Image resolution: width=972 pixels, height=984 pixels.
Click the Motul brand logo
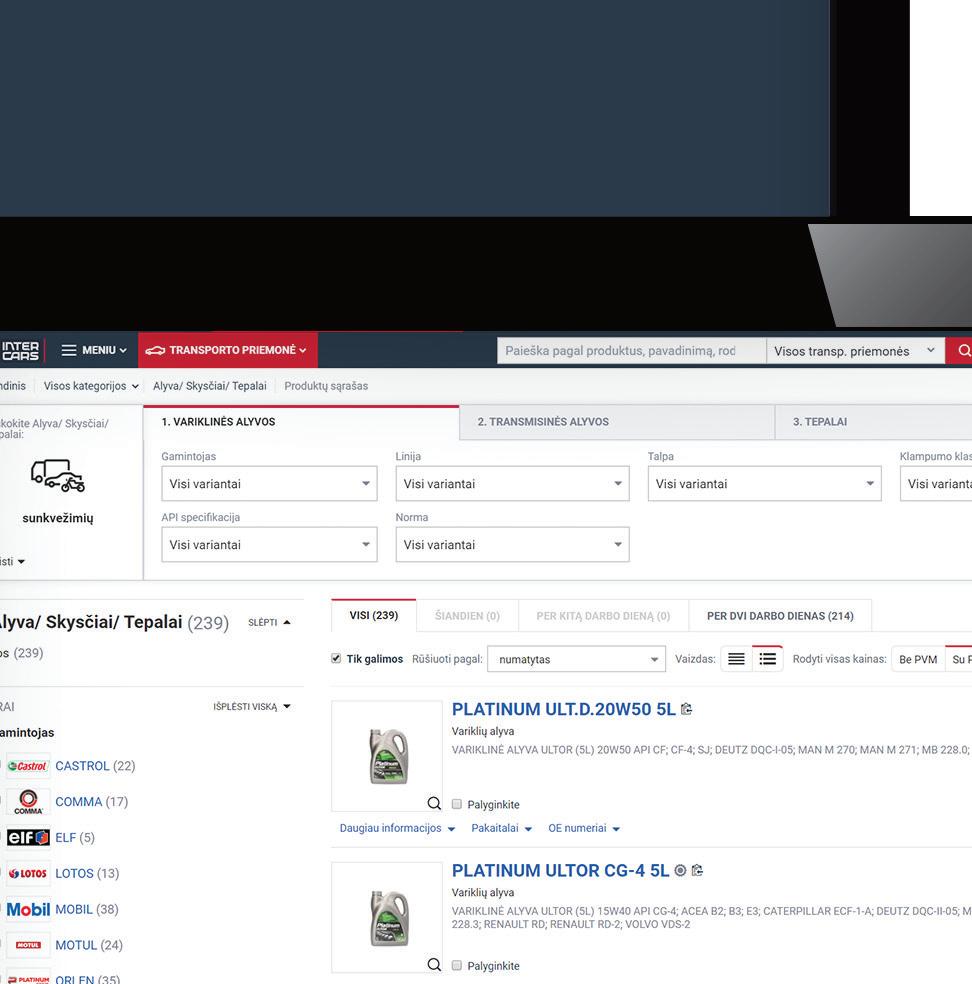tap(28, 945)
